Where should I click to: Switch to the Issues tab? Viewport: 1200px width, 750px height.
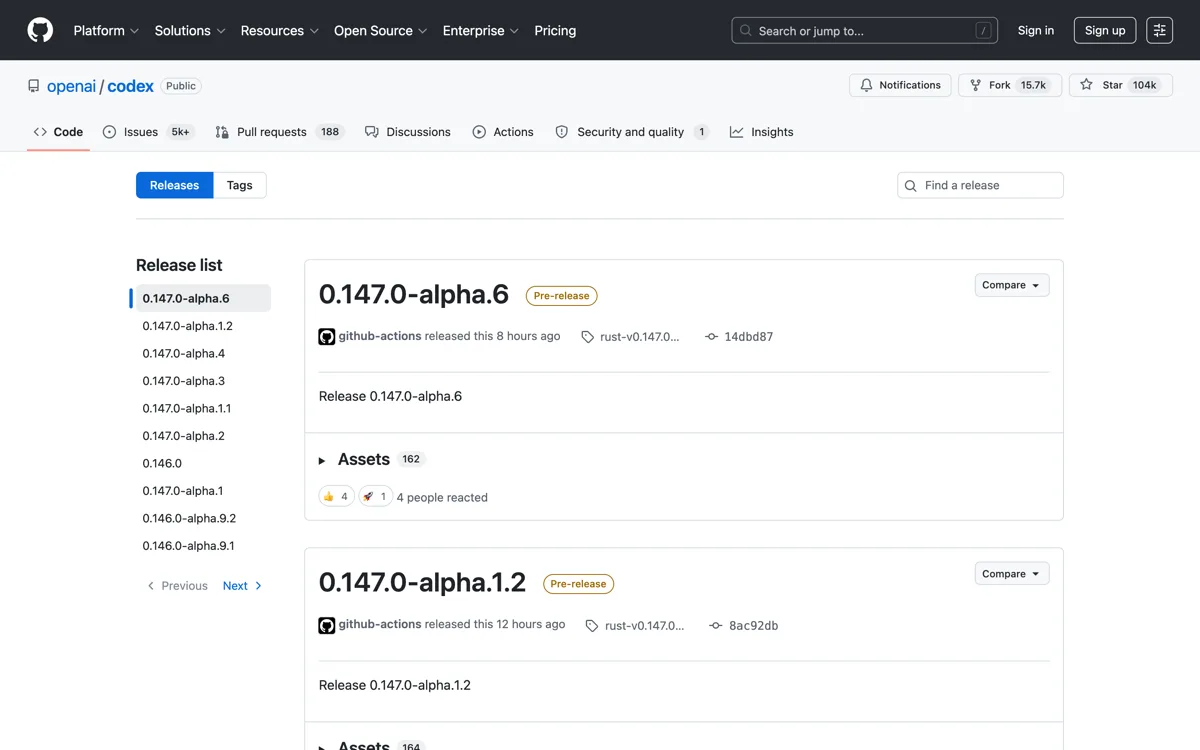pyautogui.click(x=148, y=132)
